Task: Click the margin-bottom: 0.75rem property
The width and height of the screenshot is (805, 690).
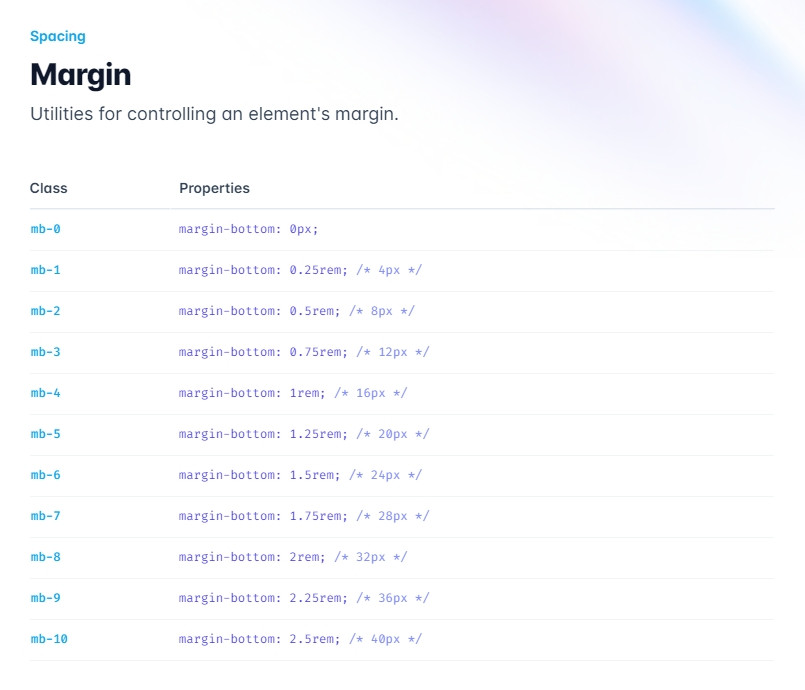Action: pos(304,353)
